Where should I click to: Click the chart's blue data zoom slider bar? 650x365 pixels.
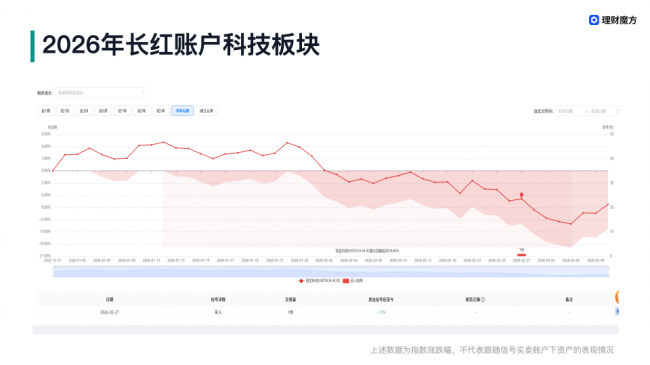pos(331,272)
